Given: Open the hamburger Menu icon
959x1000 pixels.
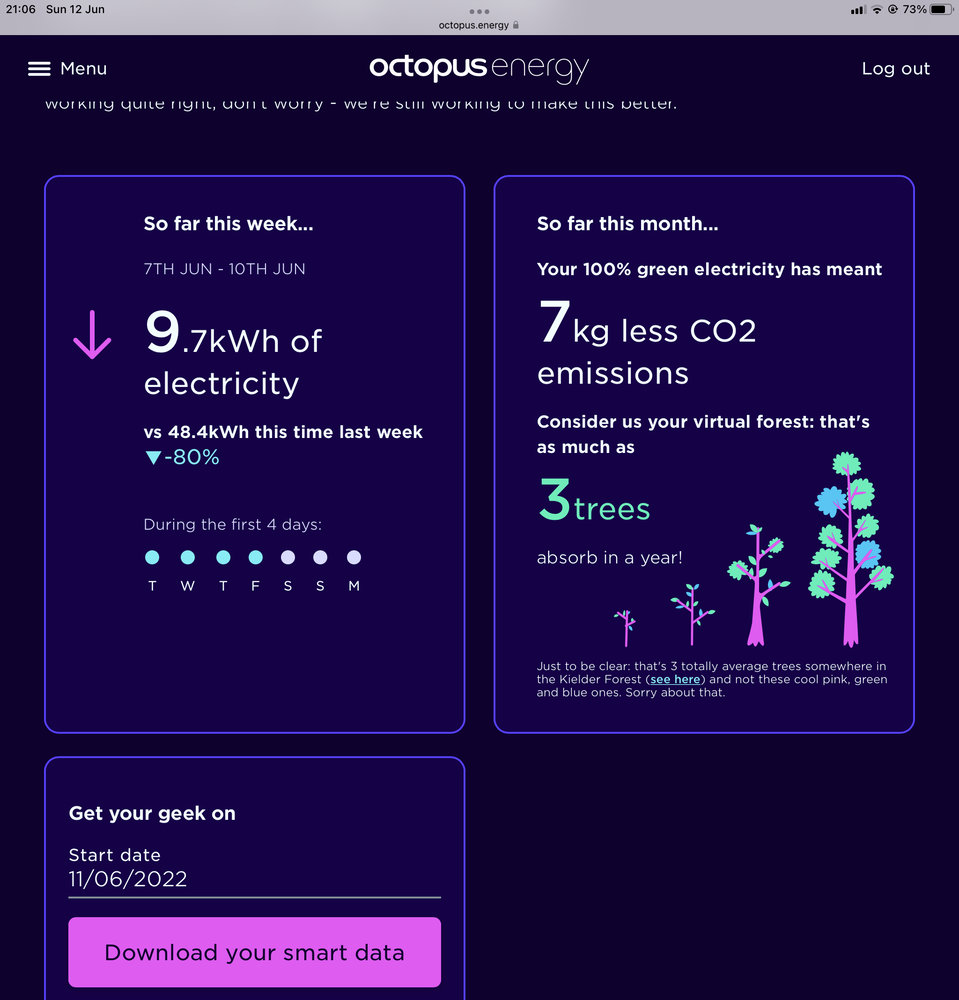Looking at the screenshot, I should click(x=39, y=69).
